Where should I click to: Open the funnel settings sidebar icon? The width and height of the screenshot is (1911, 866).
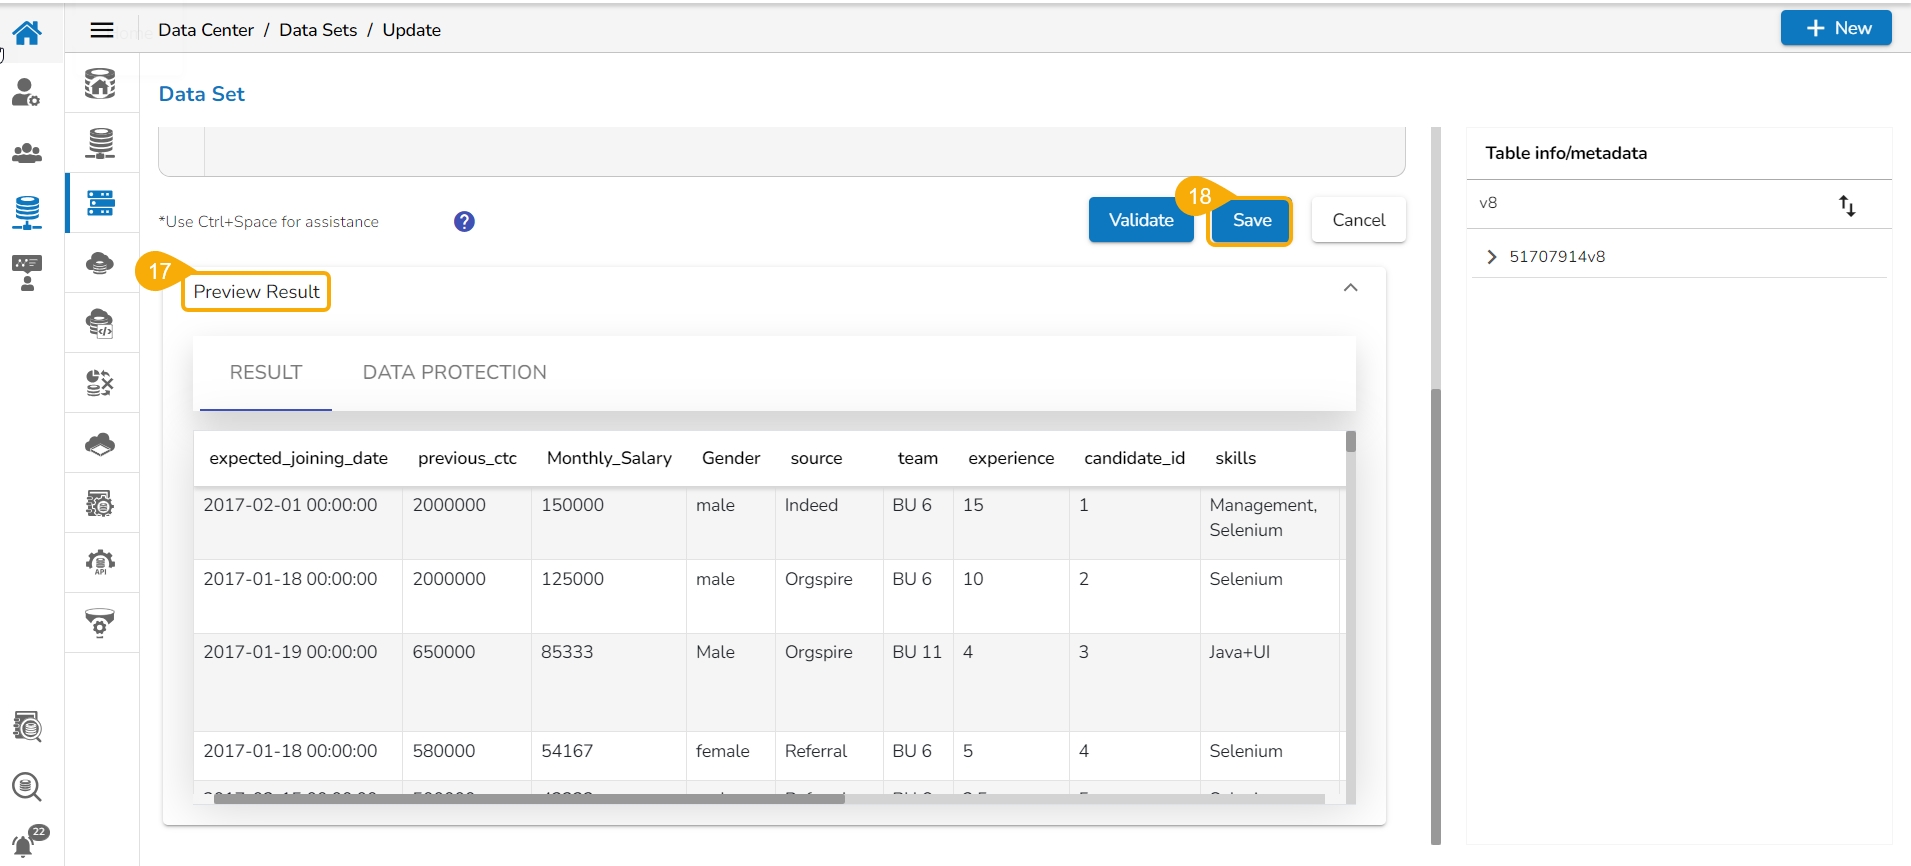click(x=100, y=623)
